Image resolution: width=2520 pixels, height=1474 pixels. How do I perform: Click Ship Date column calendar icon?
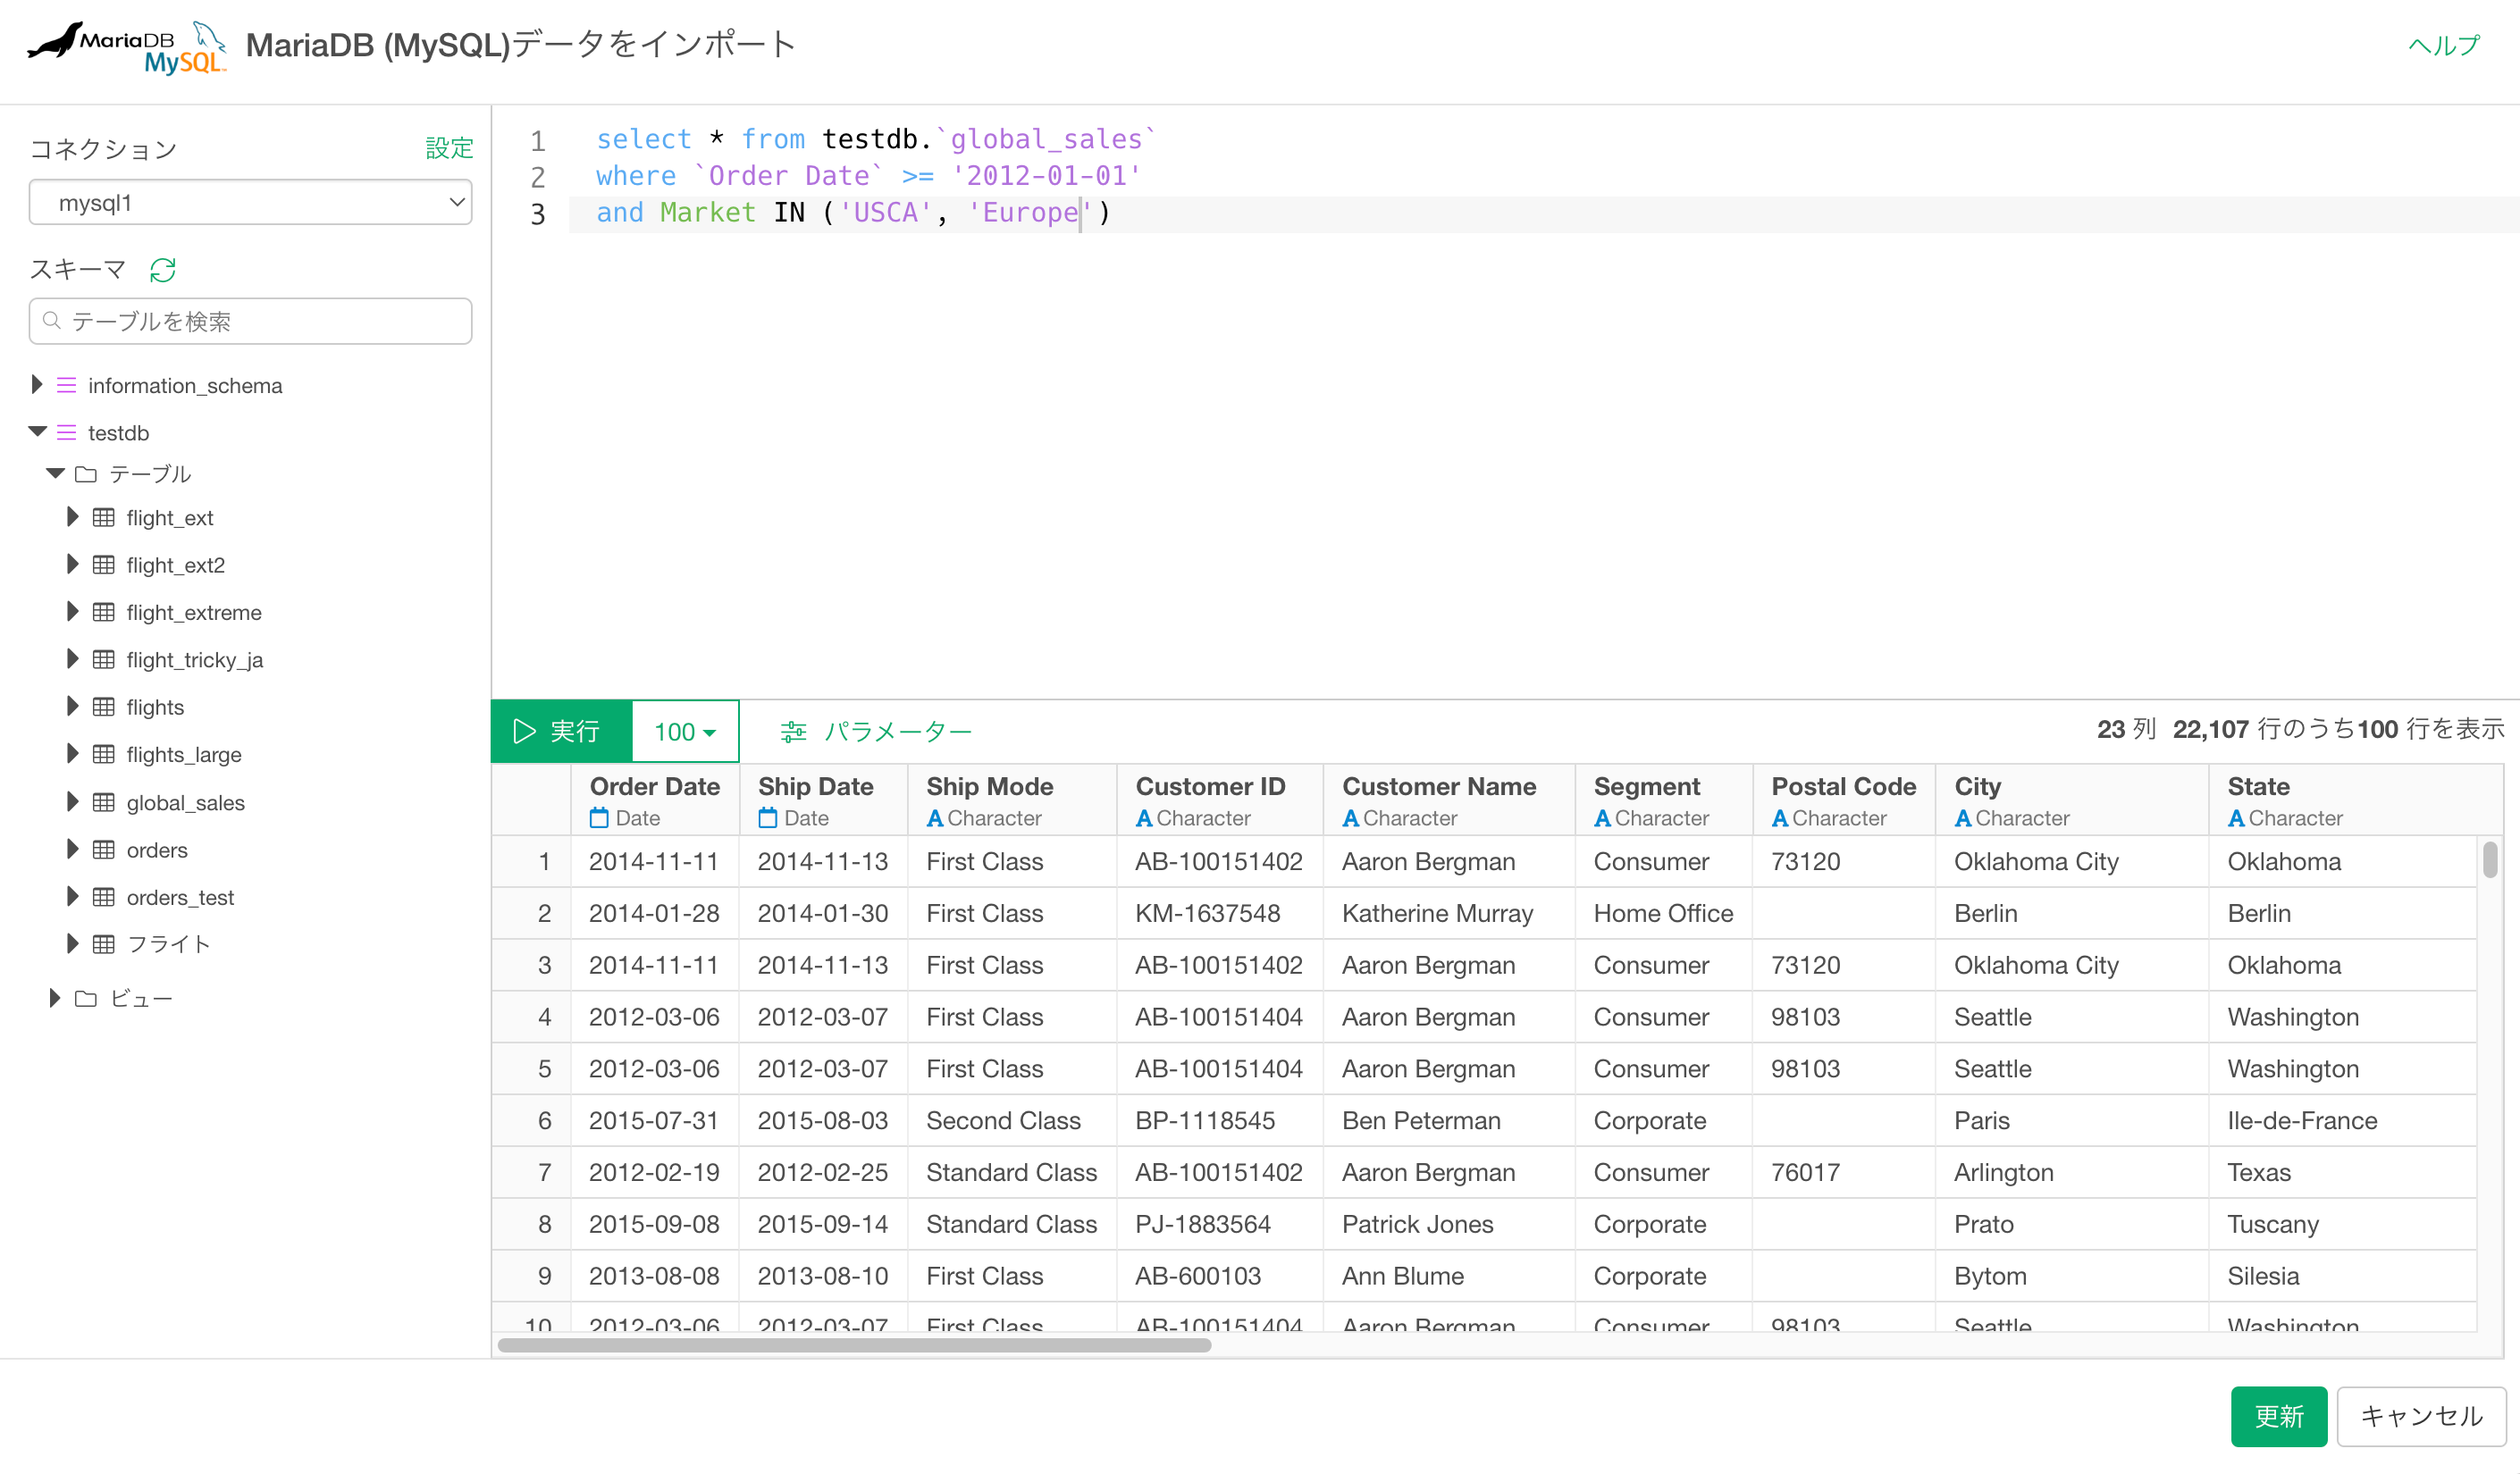point(767,818)
